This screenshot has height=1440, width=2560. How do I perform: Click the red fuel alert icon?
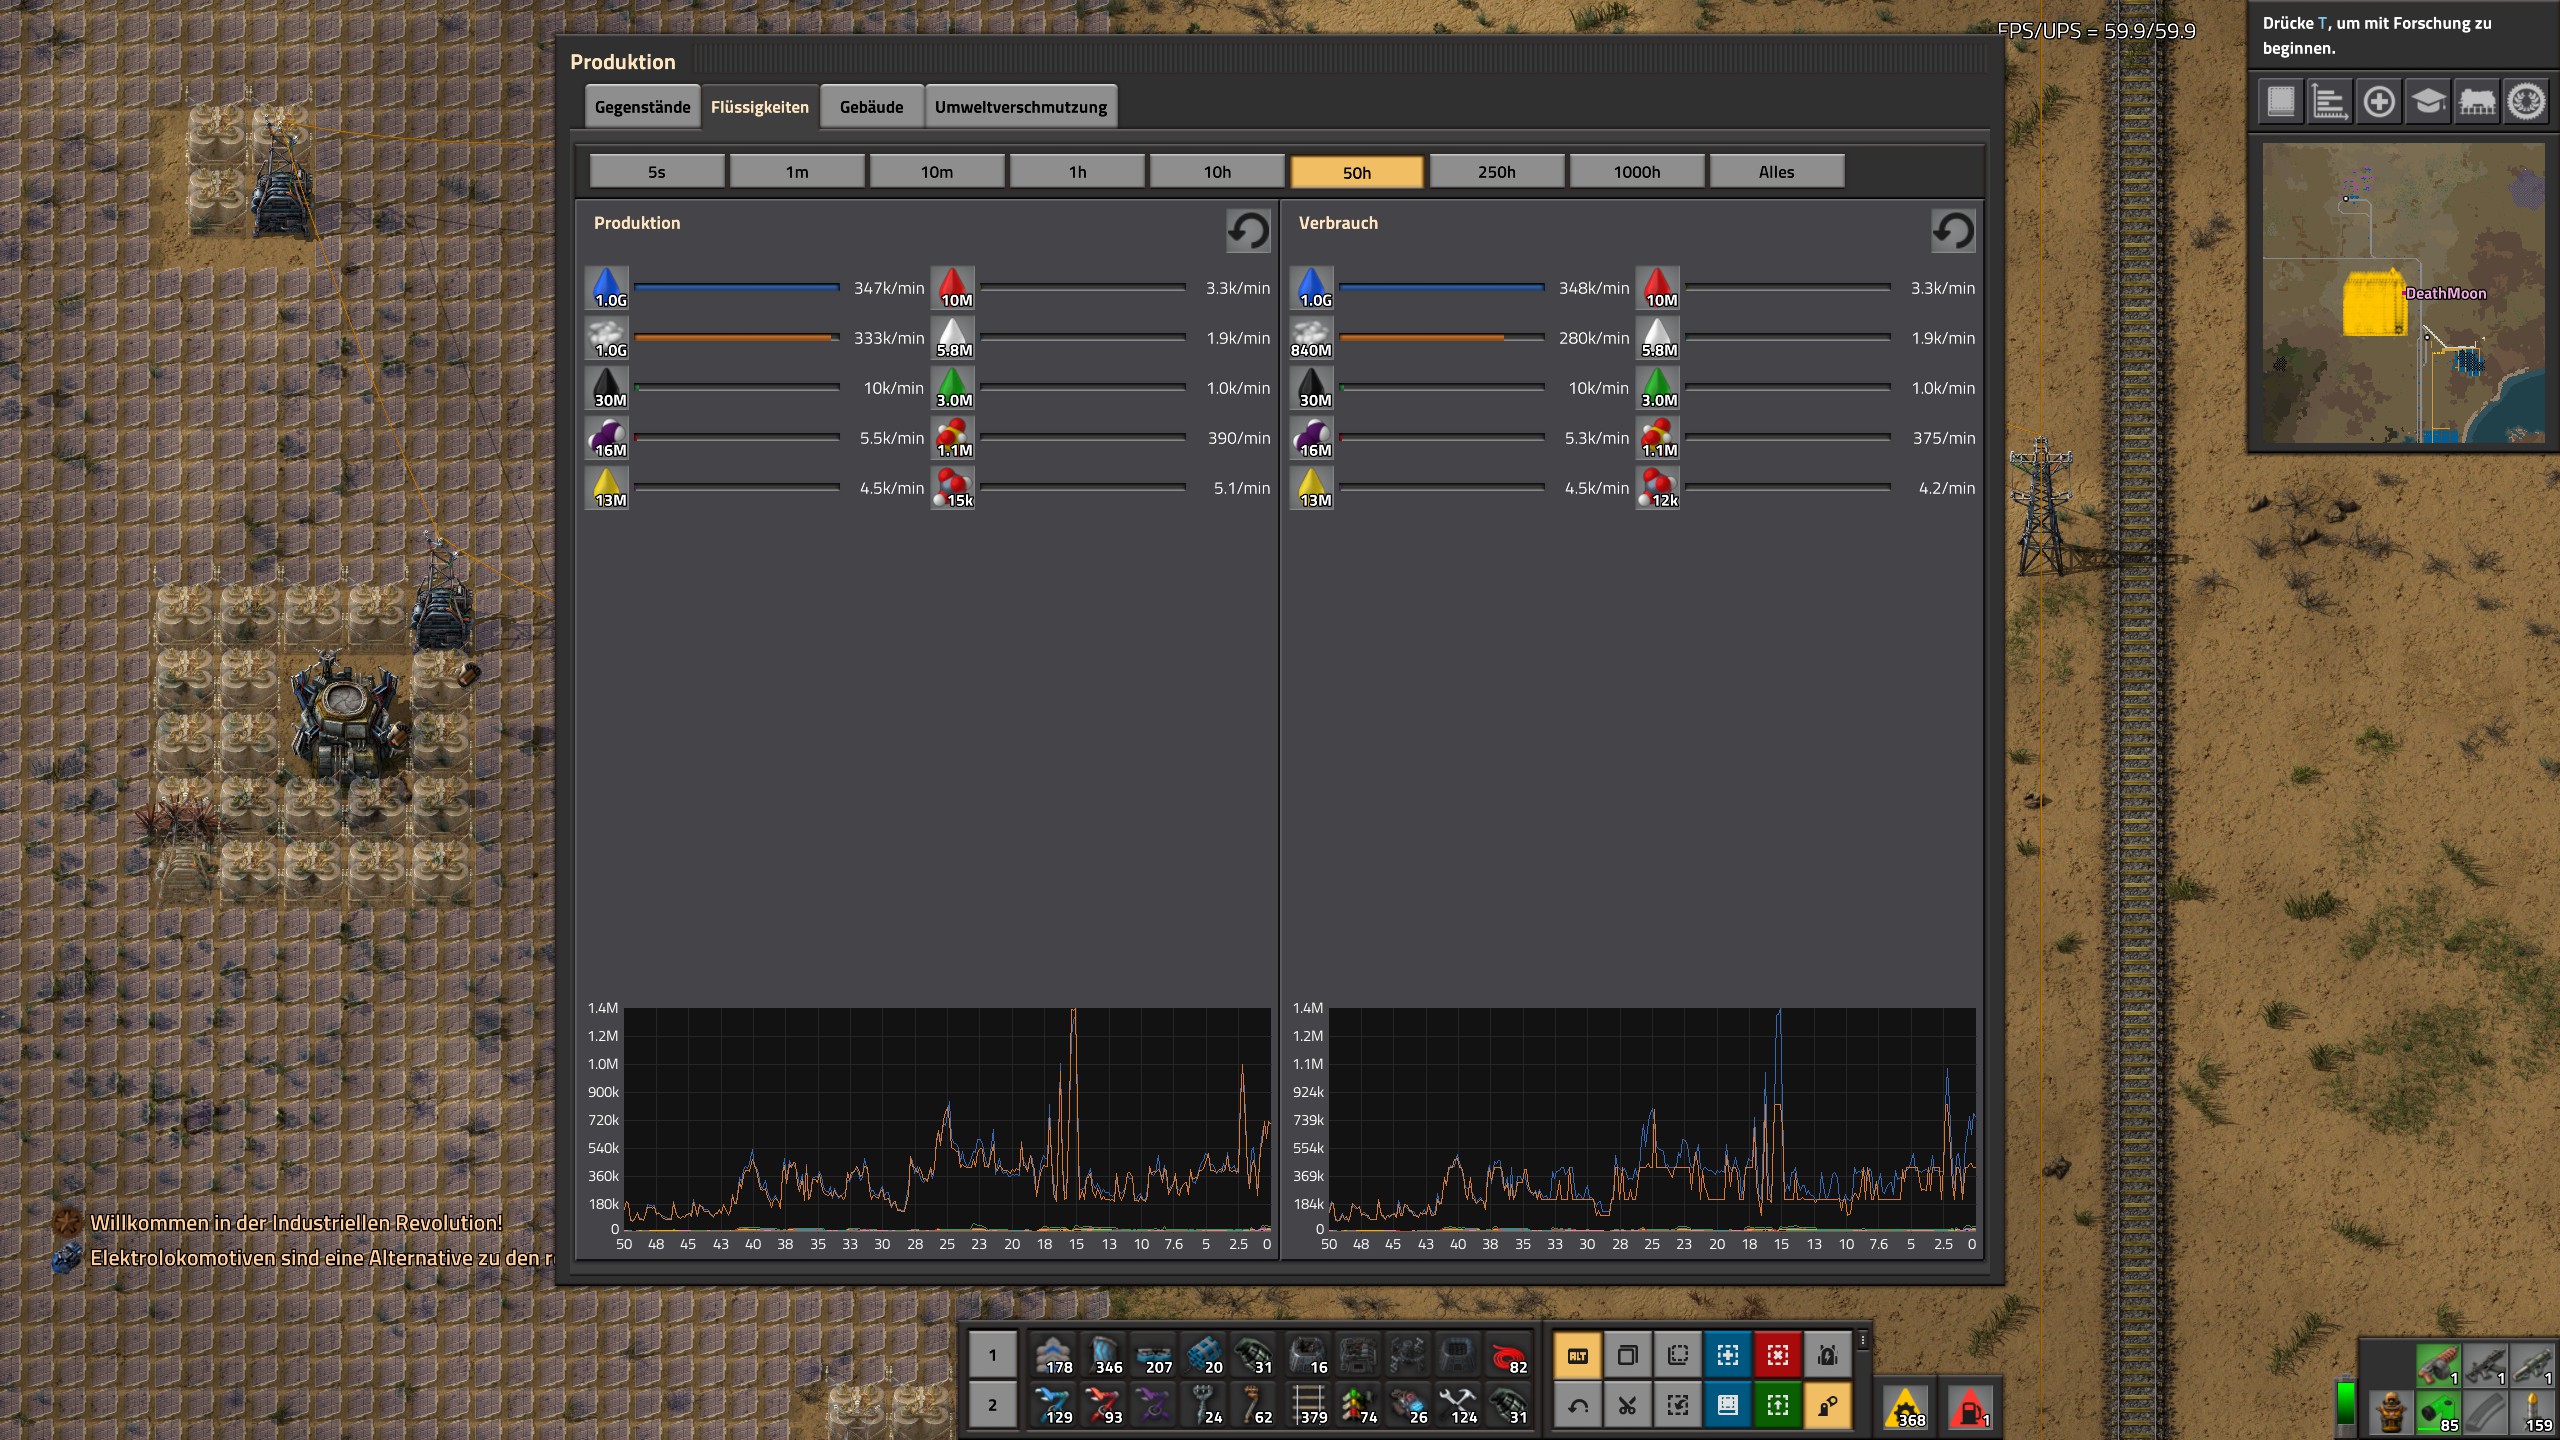pyautogui.click(x=1969, y=1407)
